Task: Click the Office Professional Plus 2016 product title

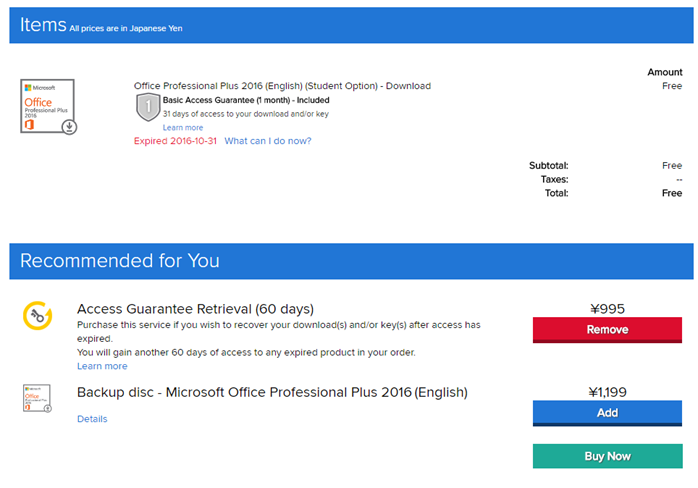Action: pos(282,86)
